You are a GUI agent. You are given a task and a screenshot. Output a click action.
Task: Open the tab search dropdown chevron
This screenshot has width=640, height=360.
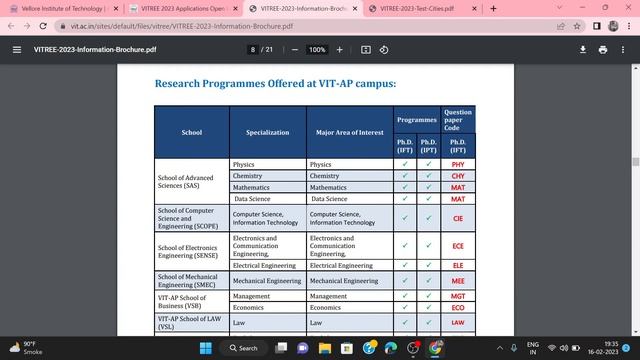point(560,8)
